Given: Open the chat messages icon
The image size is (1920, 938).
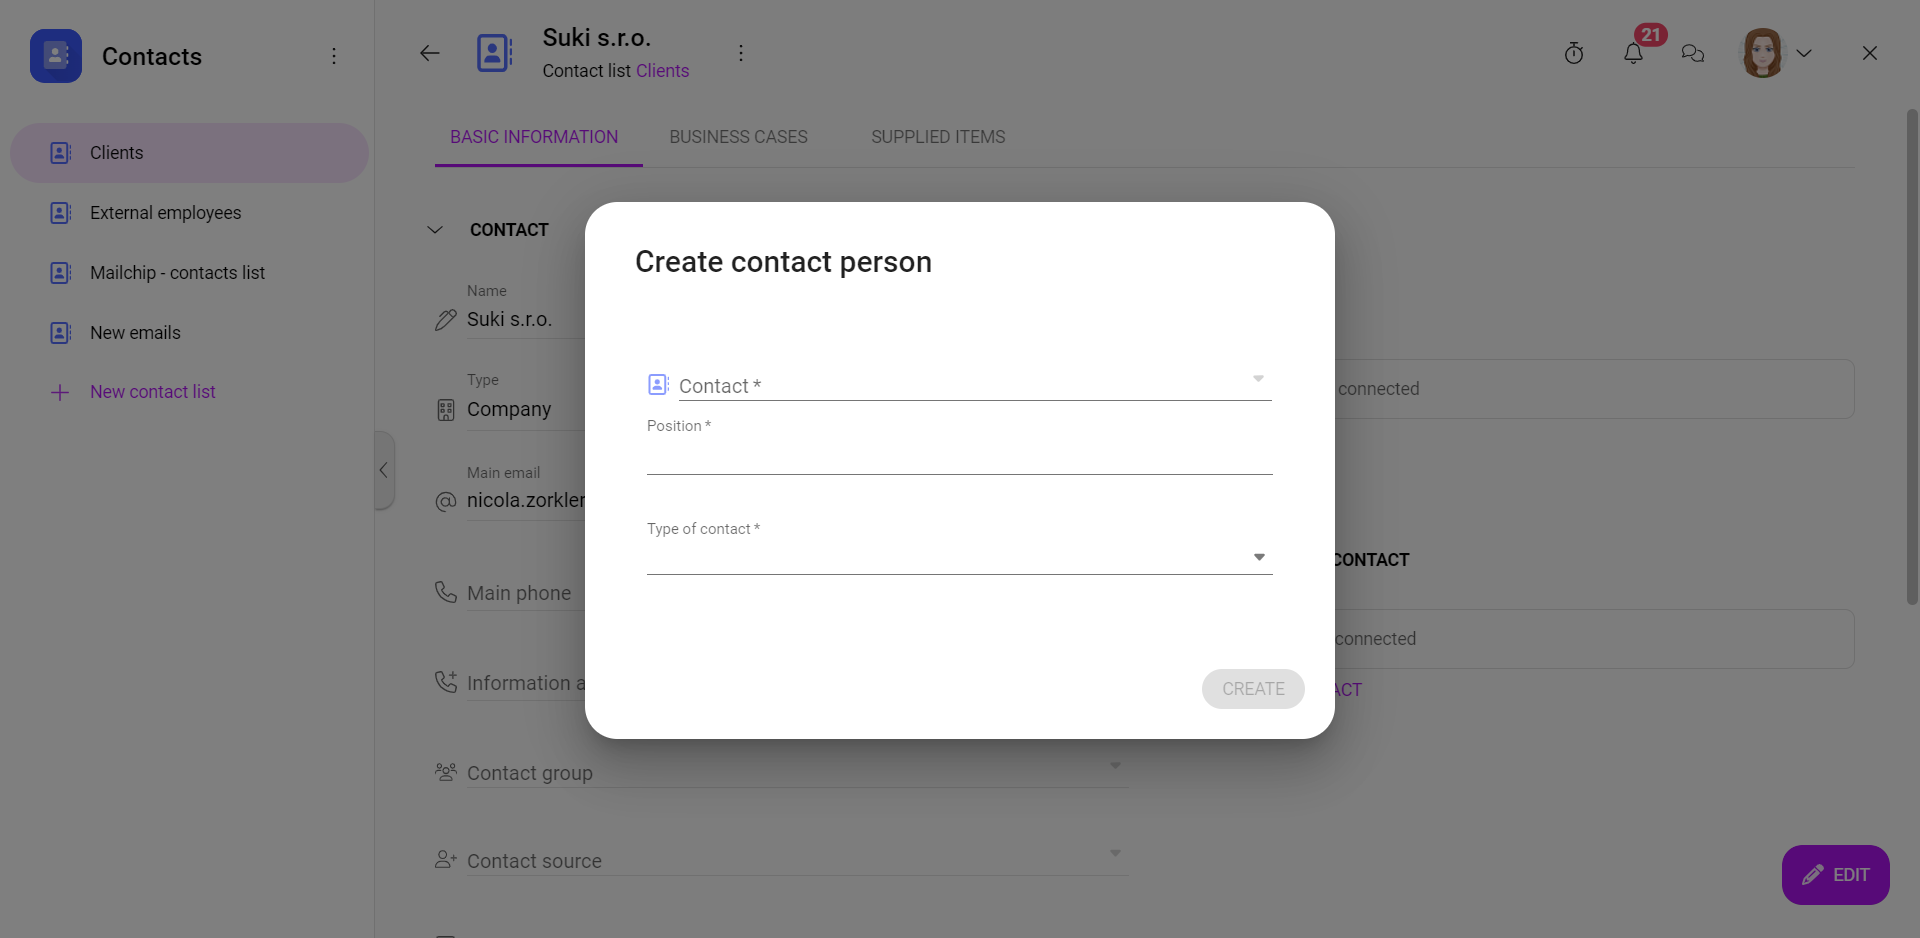Looking at the screenshot, I should [1694, 53].
